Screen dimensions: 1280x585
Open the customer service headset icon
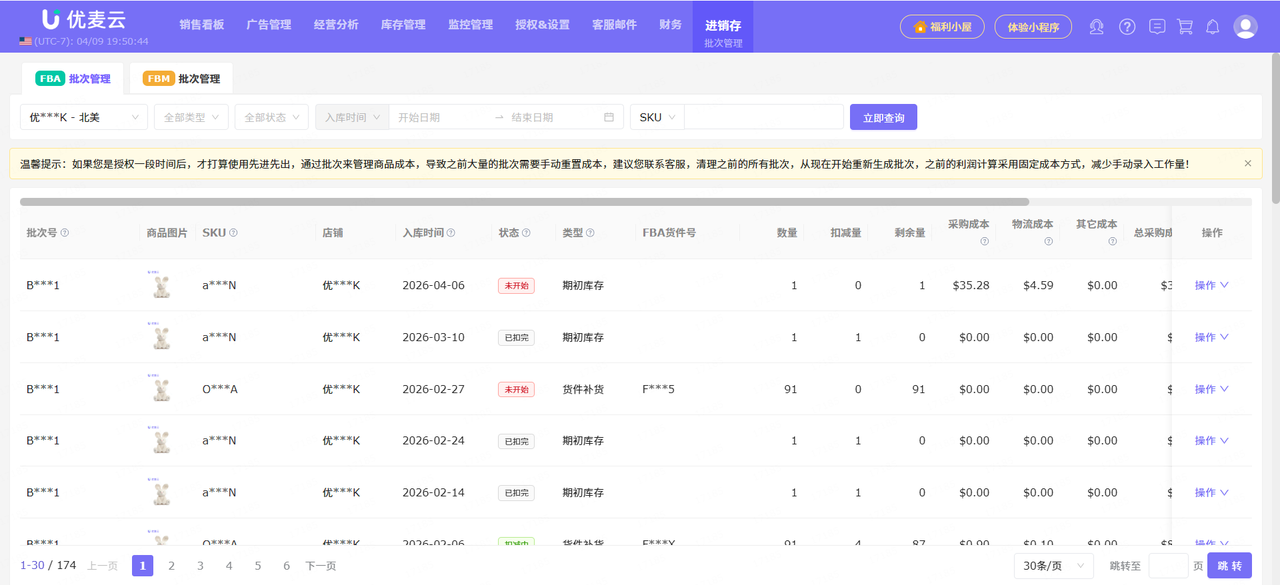pyautogui.click(x=1097, y=27)
